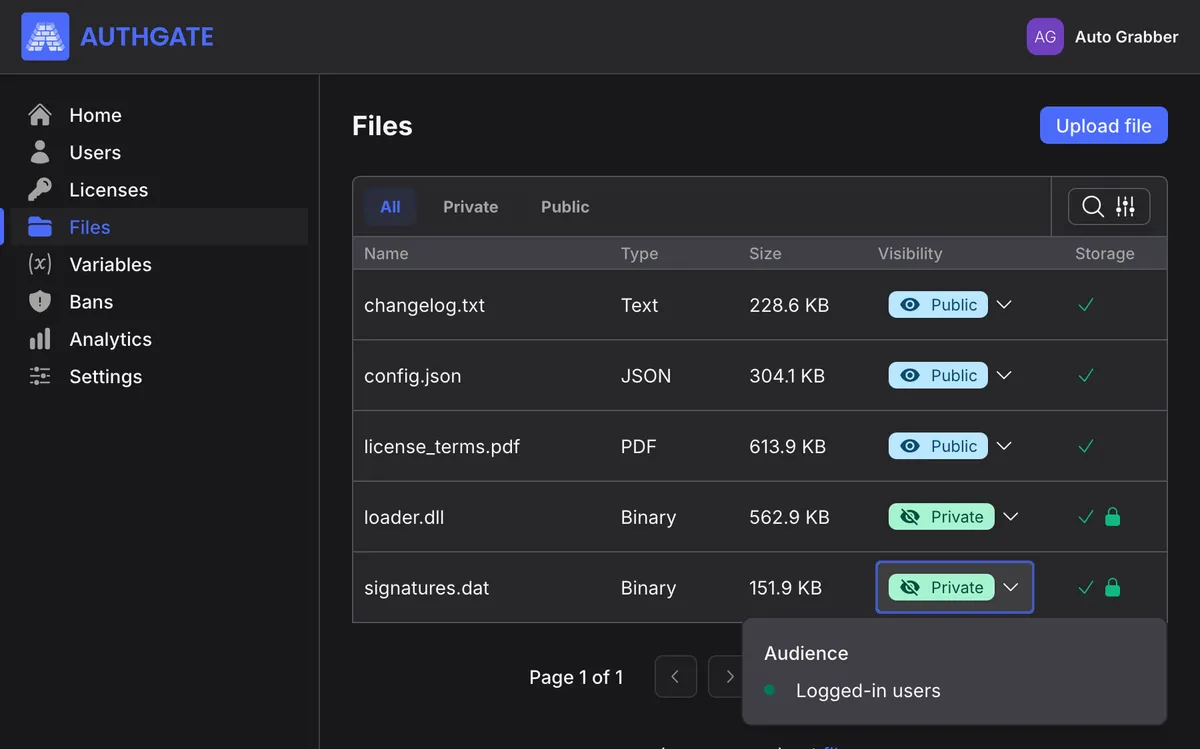The height and width of the screenshot is (749, 1200).
Task: Open the filter adjustment sliders control
Action: pos(1124,206)
